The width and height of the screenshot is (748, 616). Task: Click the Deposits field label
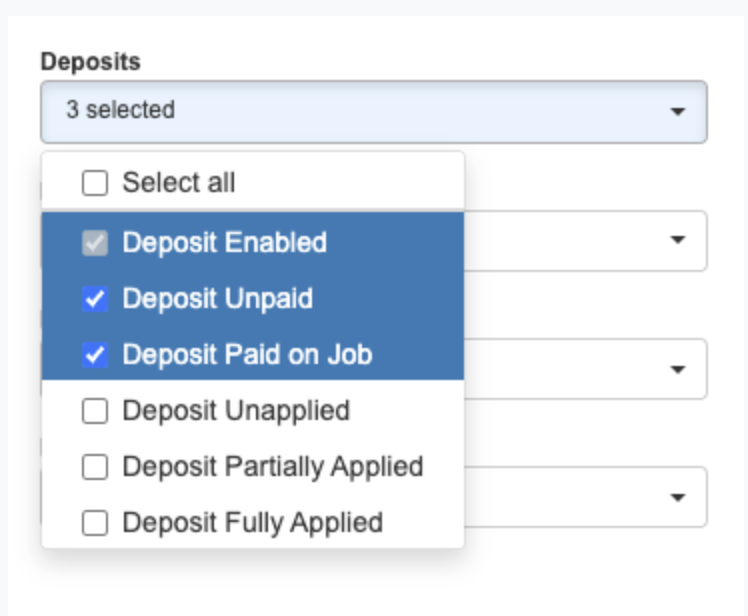(x=90, y=61)
